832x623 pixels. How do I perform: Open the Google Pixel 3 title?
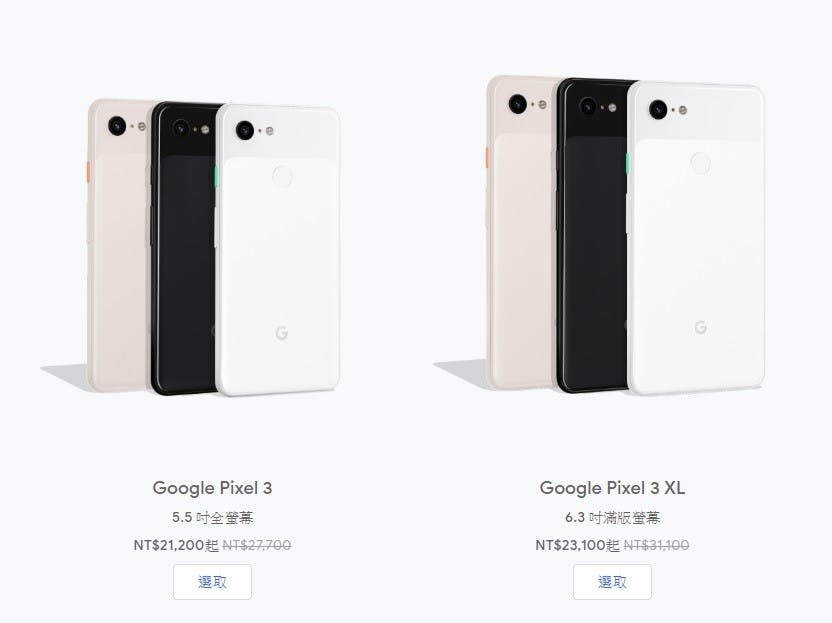click(212, 488)
